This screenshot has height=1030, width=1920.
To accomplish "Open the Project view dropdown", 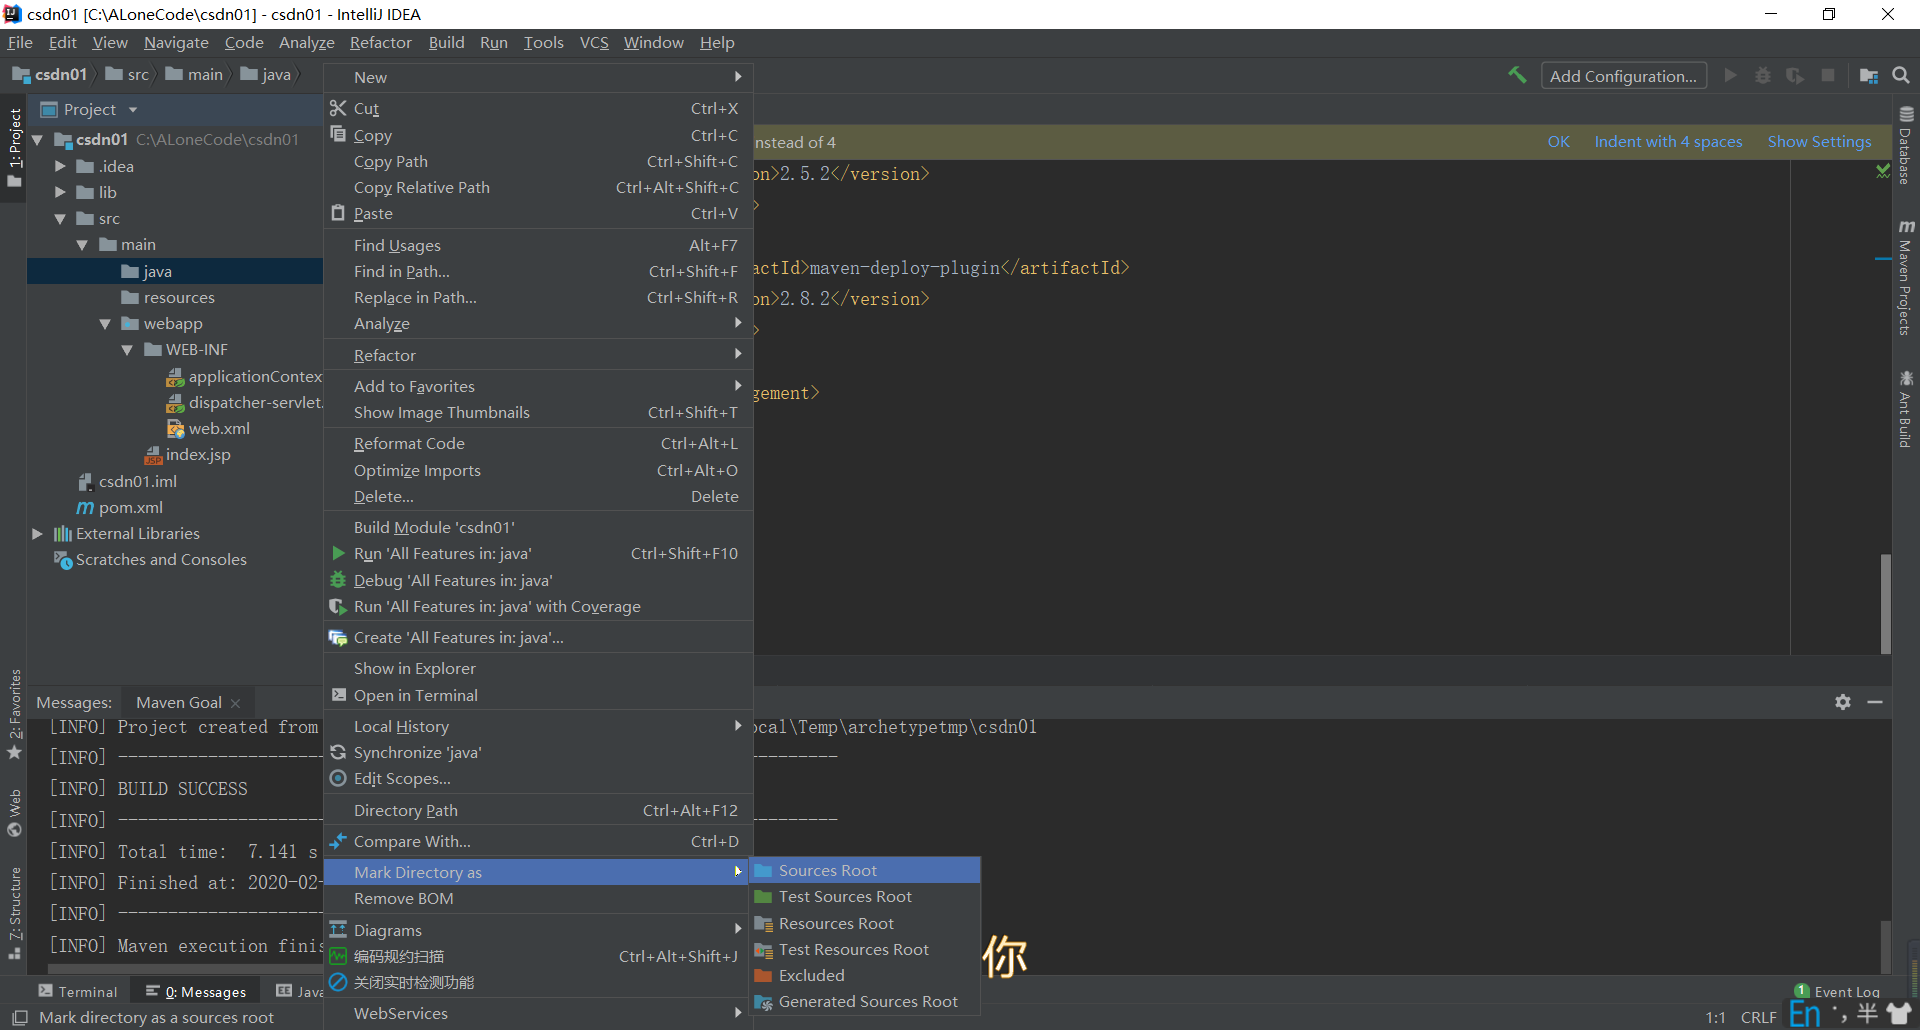I will (x=133, y=110).
